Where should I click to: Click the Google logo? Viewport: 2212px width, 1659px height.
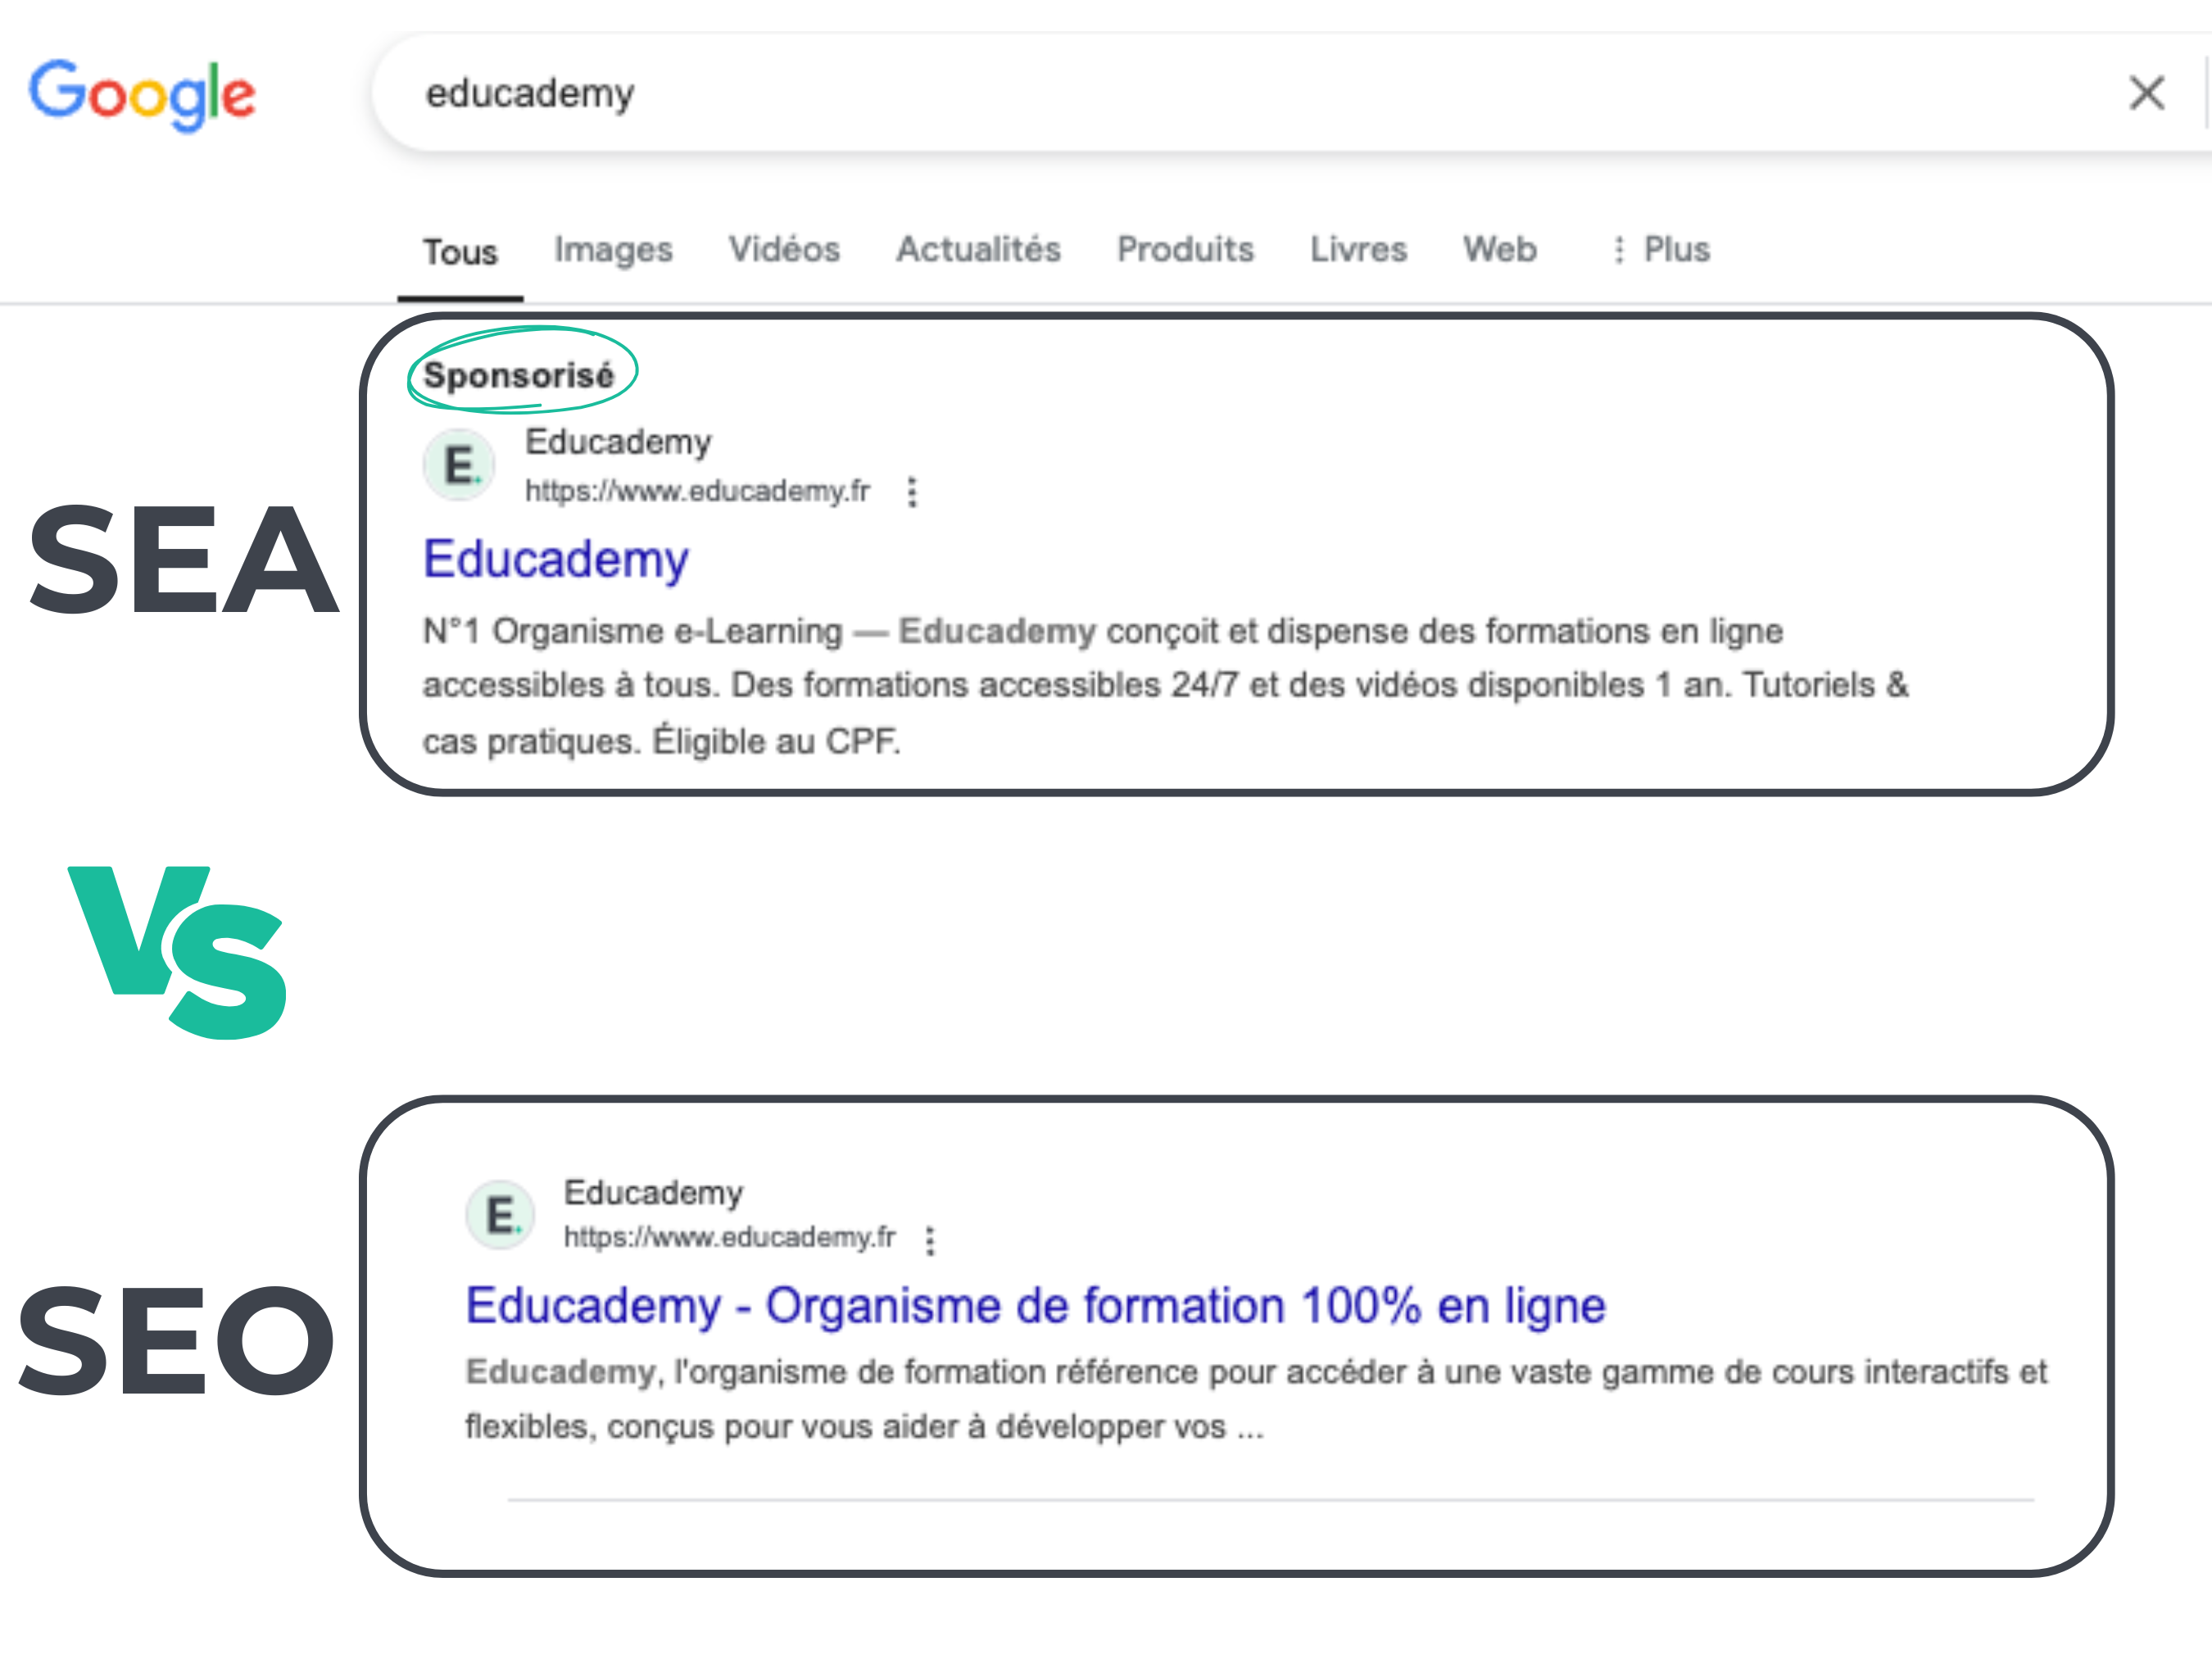point(142,94)
